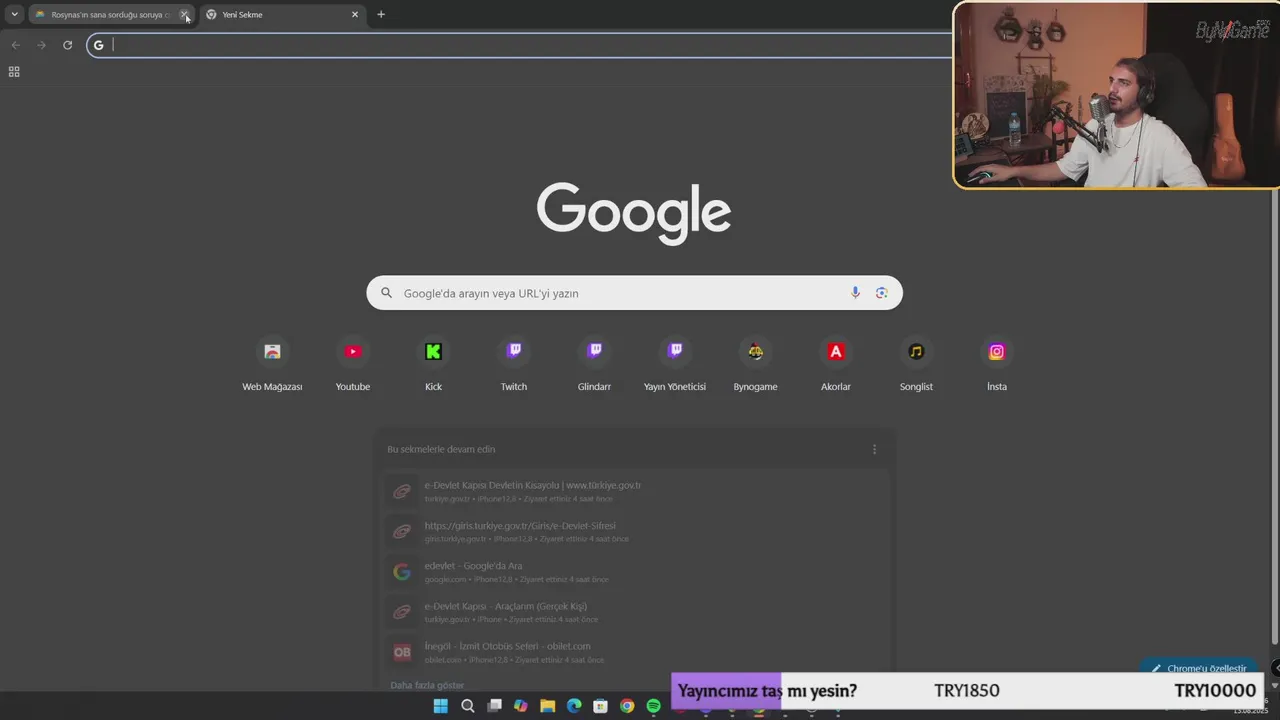Open the giris.turkiye.gov.tr e-Devlet-Sifresi entry

tap(635, 531)
